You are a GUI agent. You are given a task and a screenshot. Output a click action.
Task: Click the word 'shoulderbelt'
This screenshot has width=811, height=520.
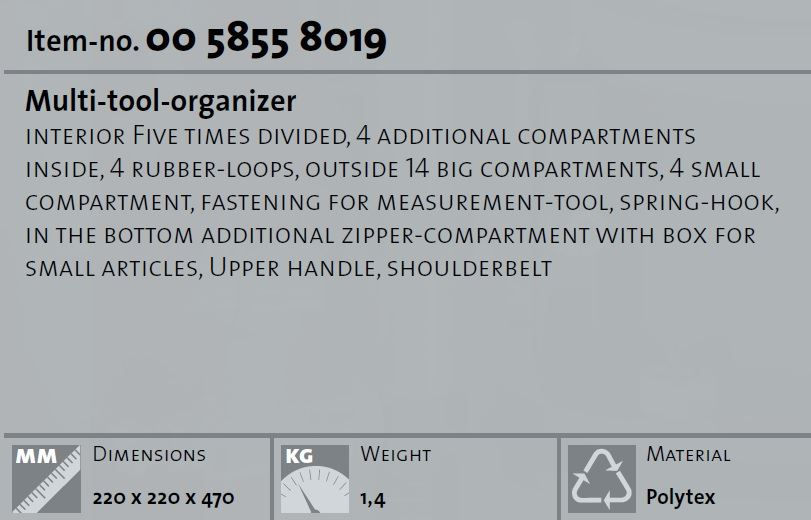(470, 269)
